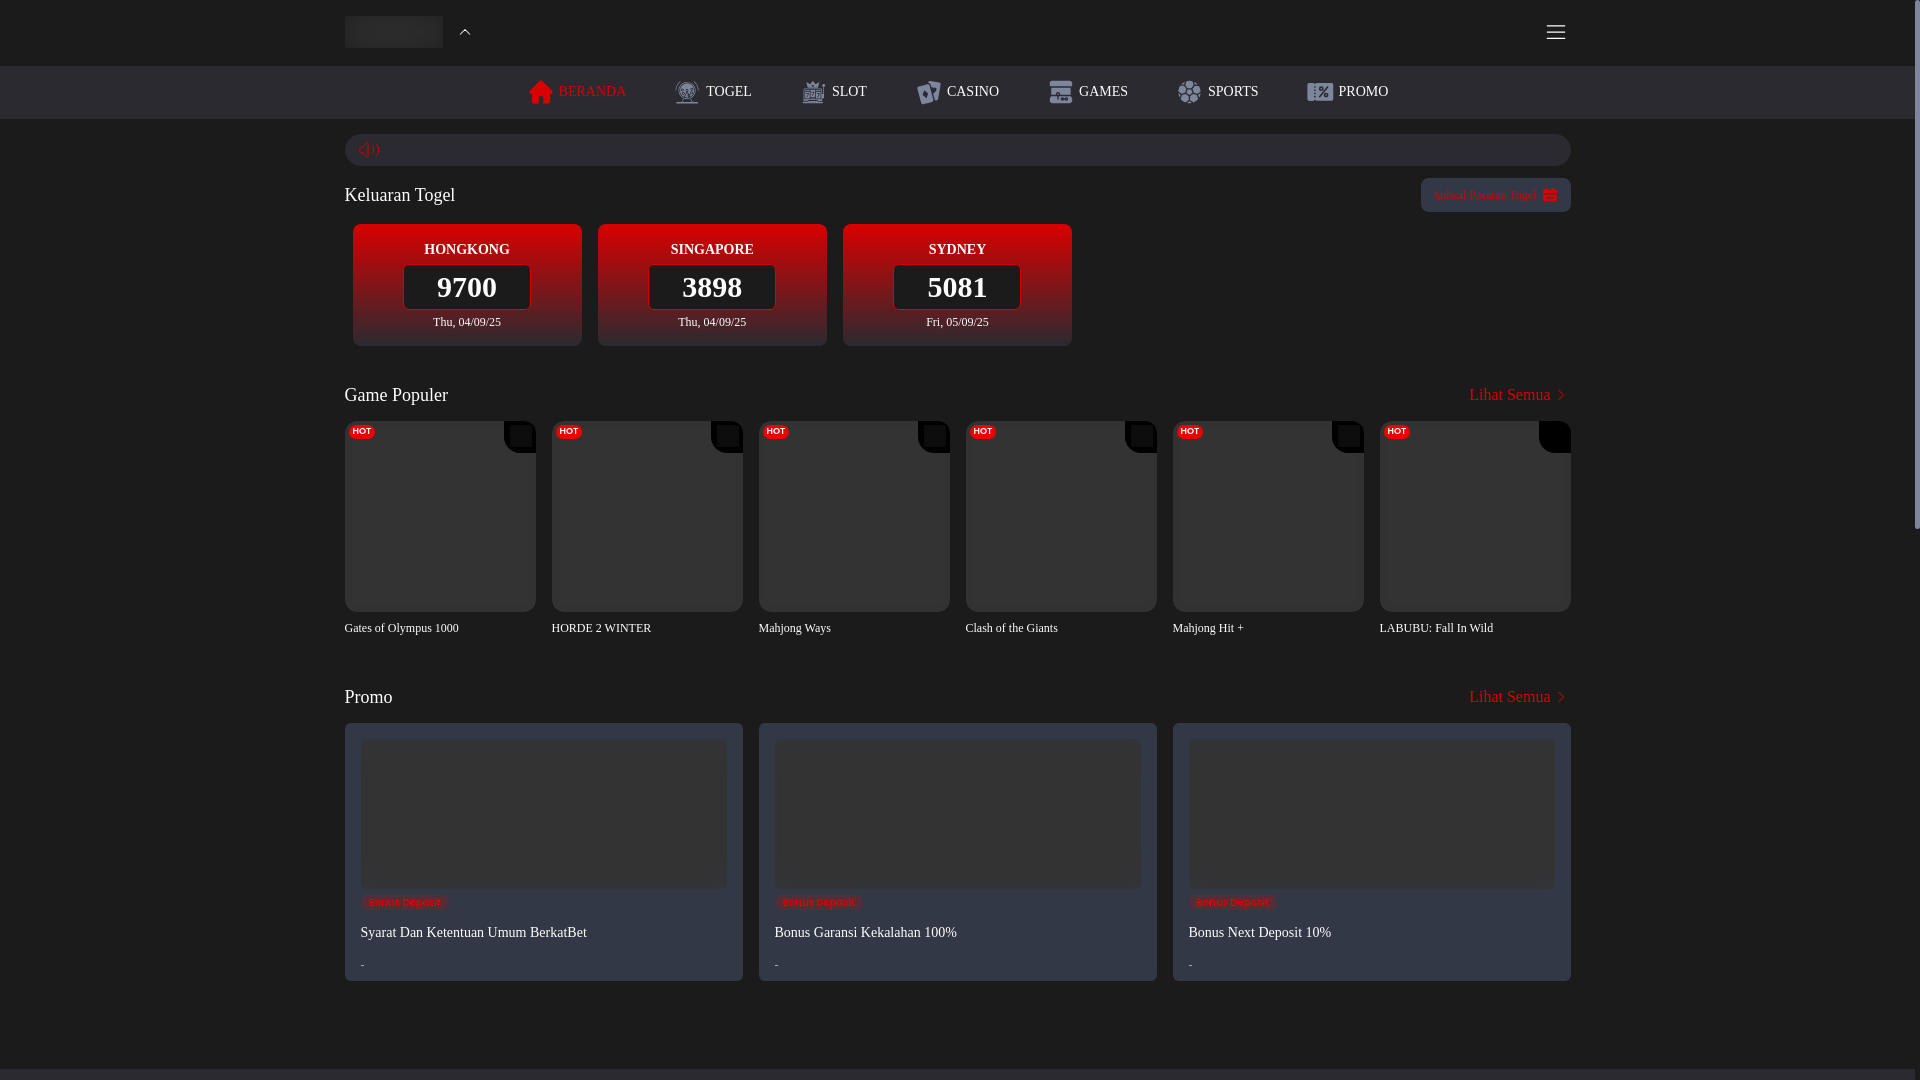
Task: Click HOT tag on Mahjong Ways
Action: 776,432
